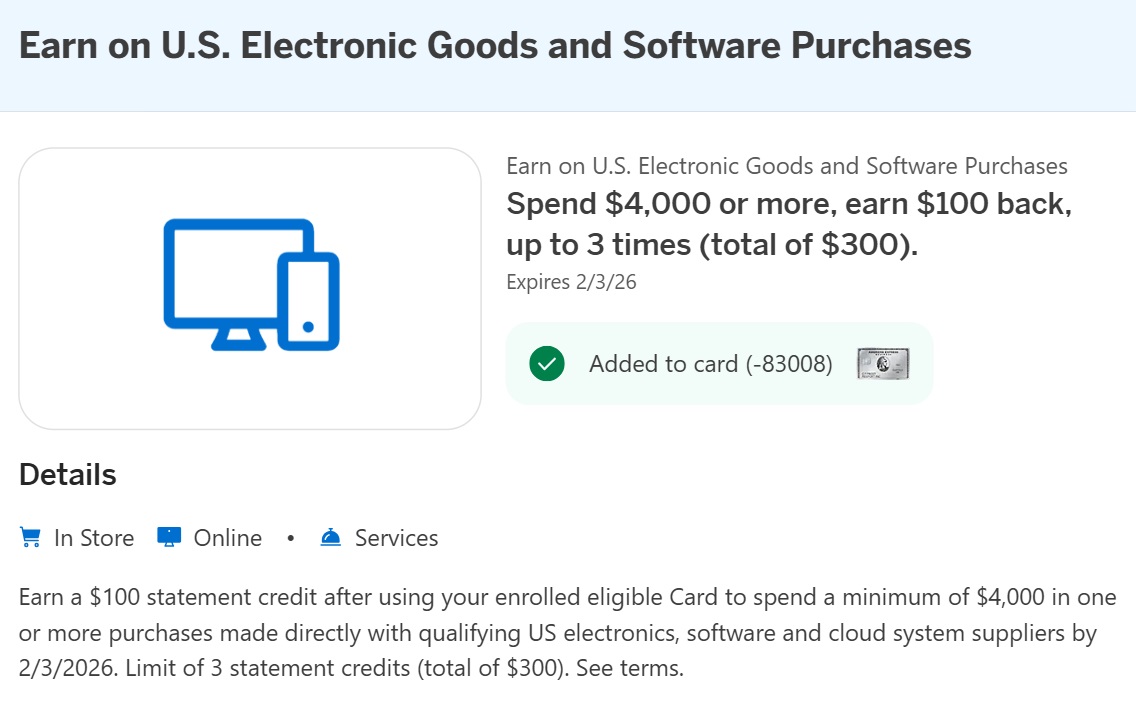Click the shopping cart In Store icon
The image size is (1136, 702).
(x=29, y=537)
